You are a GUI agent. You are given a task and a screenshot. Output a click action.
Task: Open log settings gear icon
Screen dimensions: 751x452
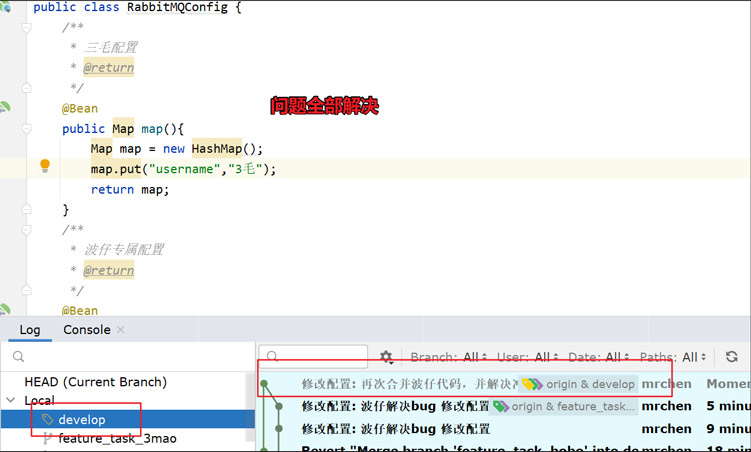386,357
